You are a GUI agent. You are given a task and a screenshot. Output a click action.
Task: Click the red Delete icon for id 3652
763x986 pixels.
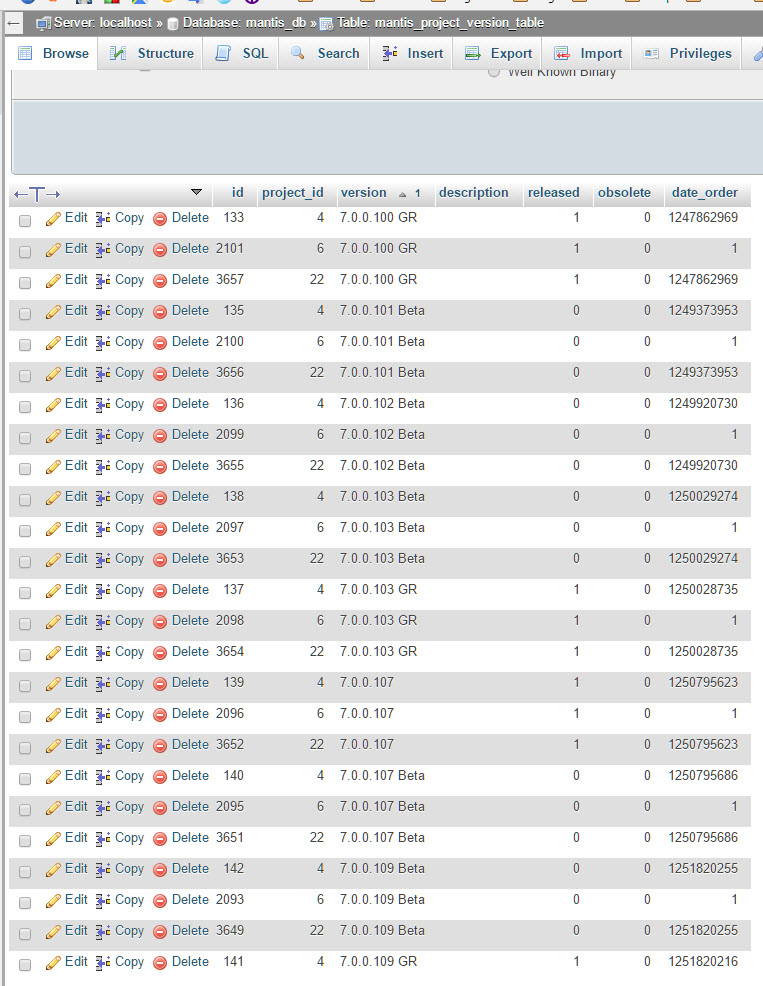[160, 746]
